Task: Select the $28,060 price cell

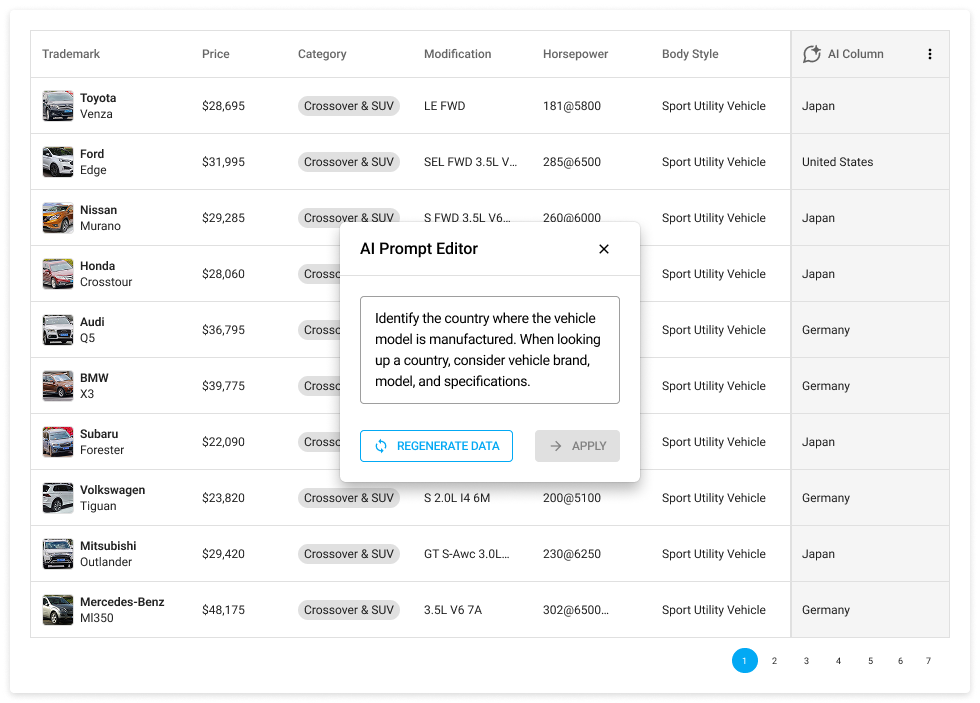Action: (x=223, y=274)
